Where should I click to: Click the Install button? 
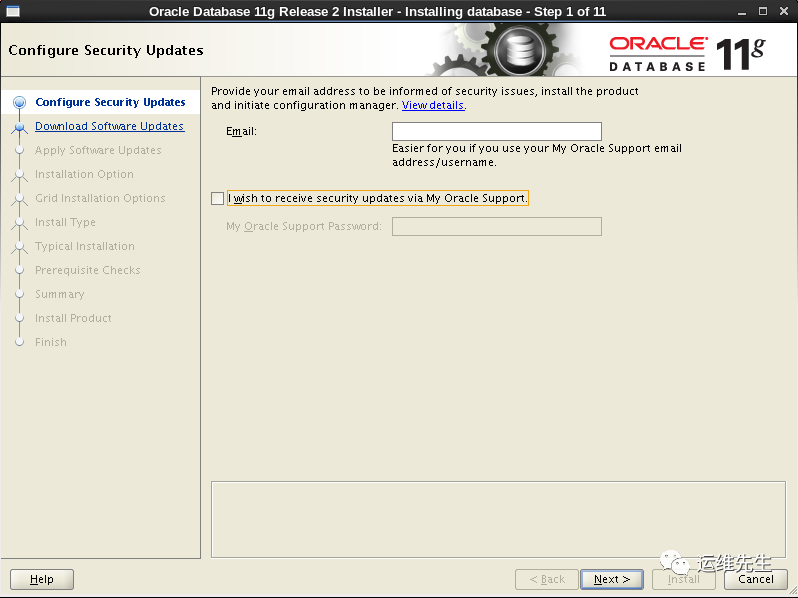(683, 579)
